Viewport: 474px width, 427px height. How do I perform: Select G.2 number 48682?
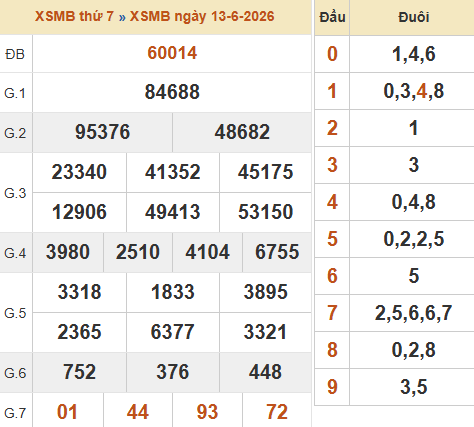[x=242, y=132]
